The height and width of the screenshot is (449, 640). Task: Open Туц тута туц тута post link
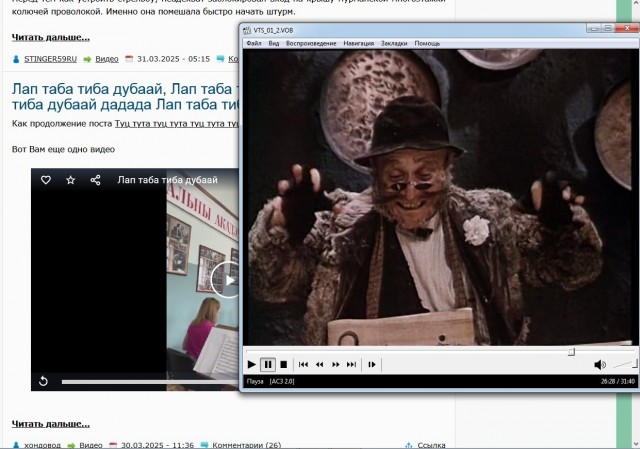177,124
